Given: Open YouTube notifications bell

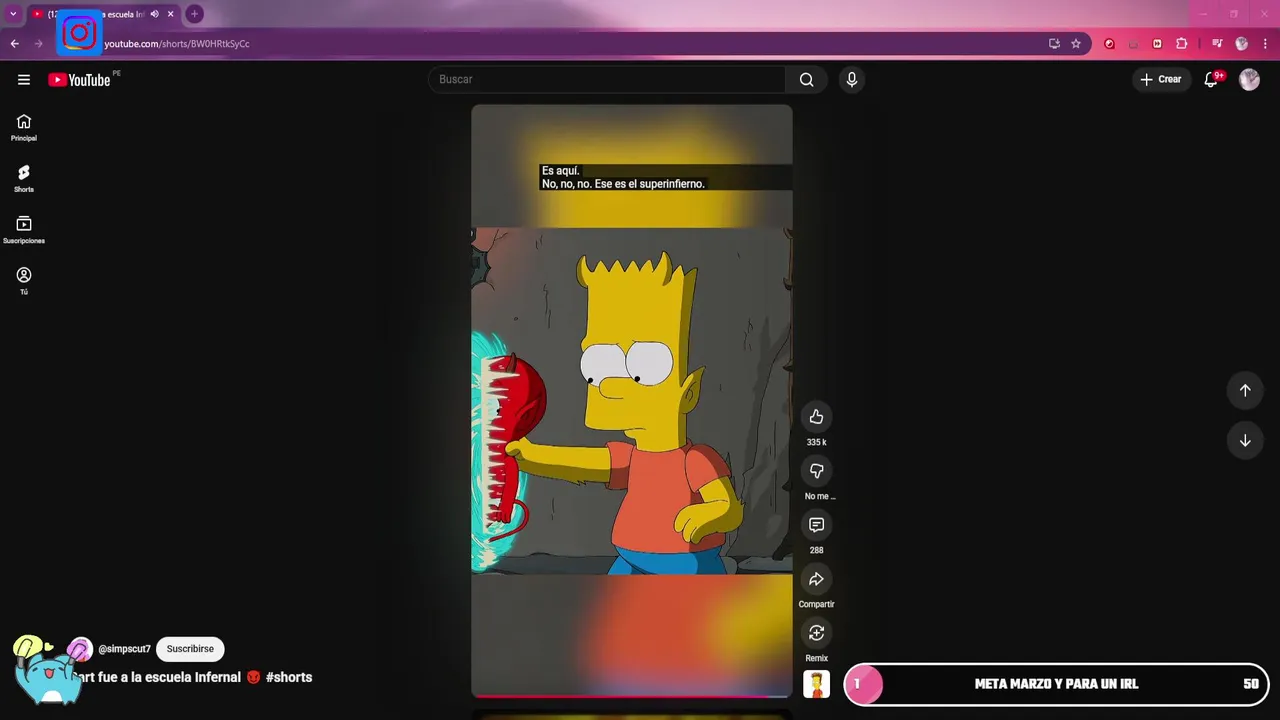Looking at the screenshot, I should coord(1211,79).
